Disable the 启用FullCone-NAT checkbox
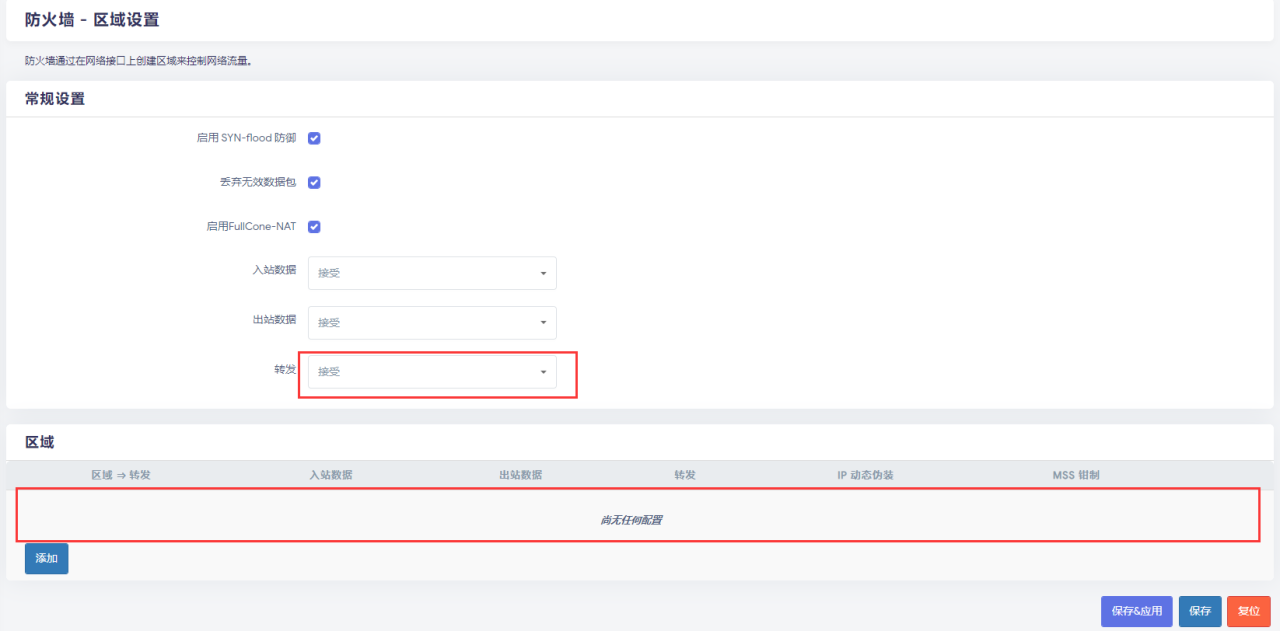Image resolution: width=1280 pixels, height=631 pixels. pyautogui.click(x=314, y=226)
